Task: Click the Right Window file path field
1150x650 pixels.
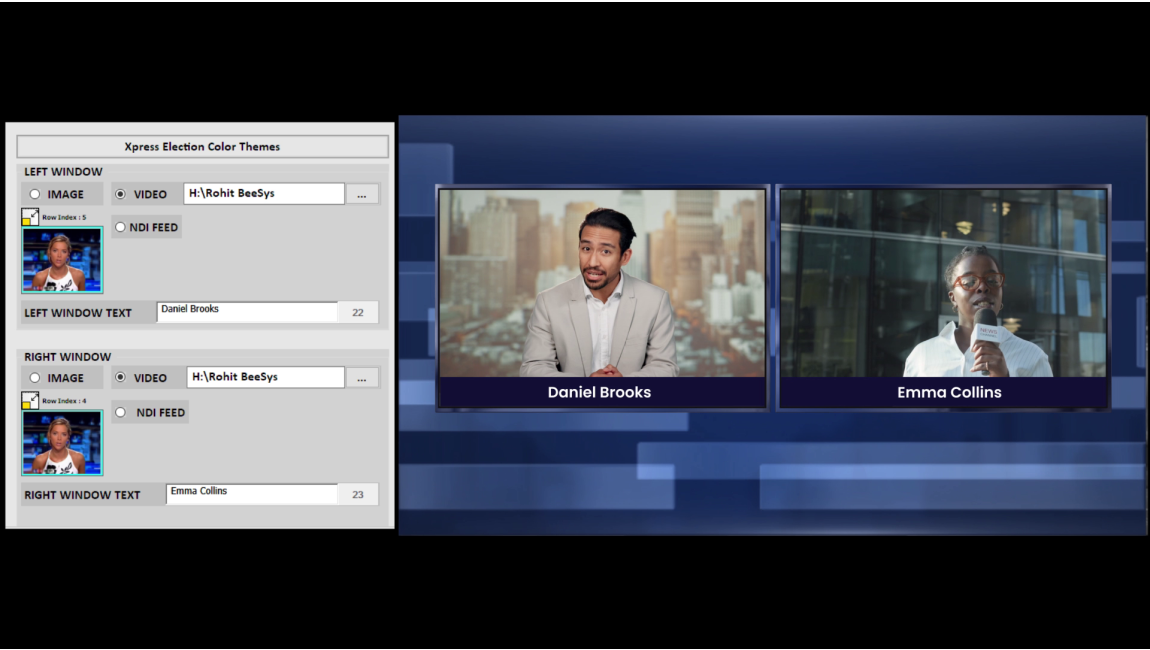Action: (265, 378)
